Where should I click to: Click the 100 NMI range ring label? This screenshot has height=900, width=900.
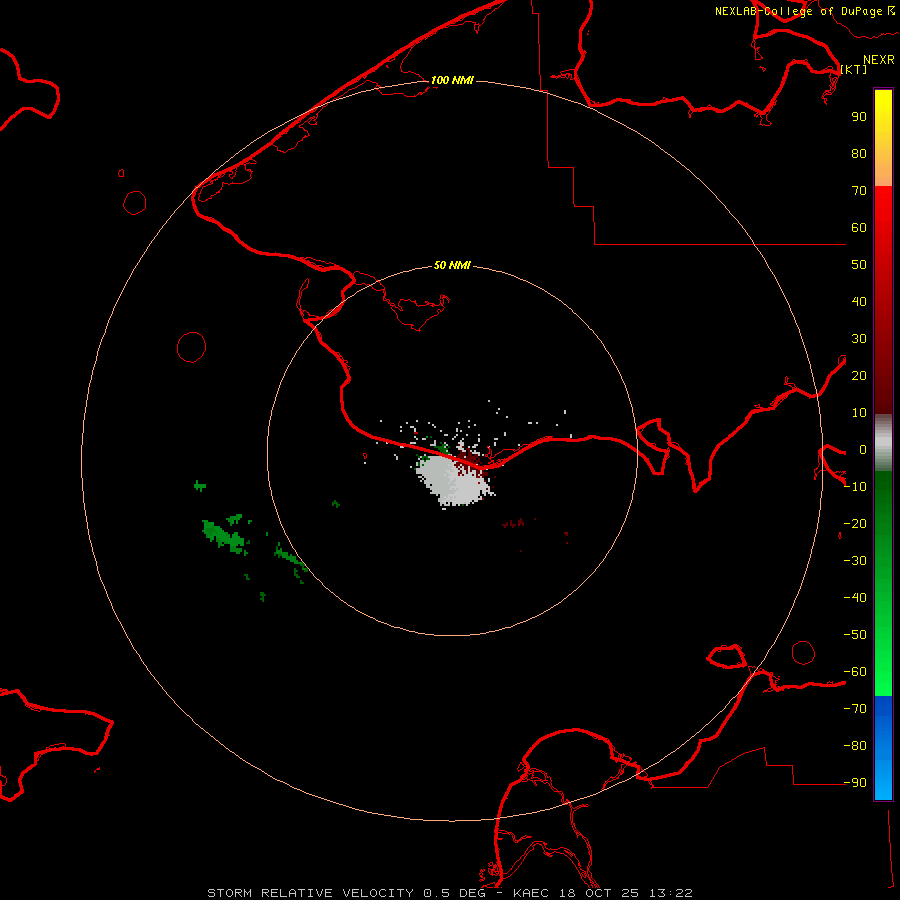point(452,80)
